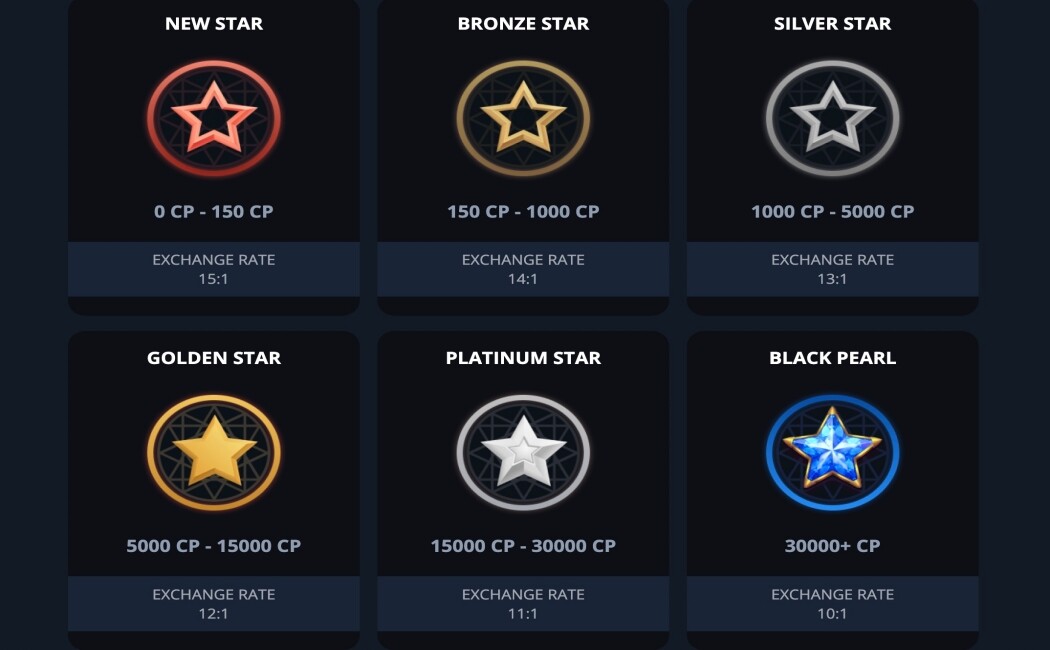Screen dimensions: 1050x650
Task: Select the 1000 CP - 5000 CP text
Action: (832, 212)
